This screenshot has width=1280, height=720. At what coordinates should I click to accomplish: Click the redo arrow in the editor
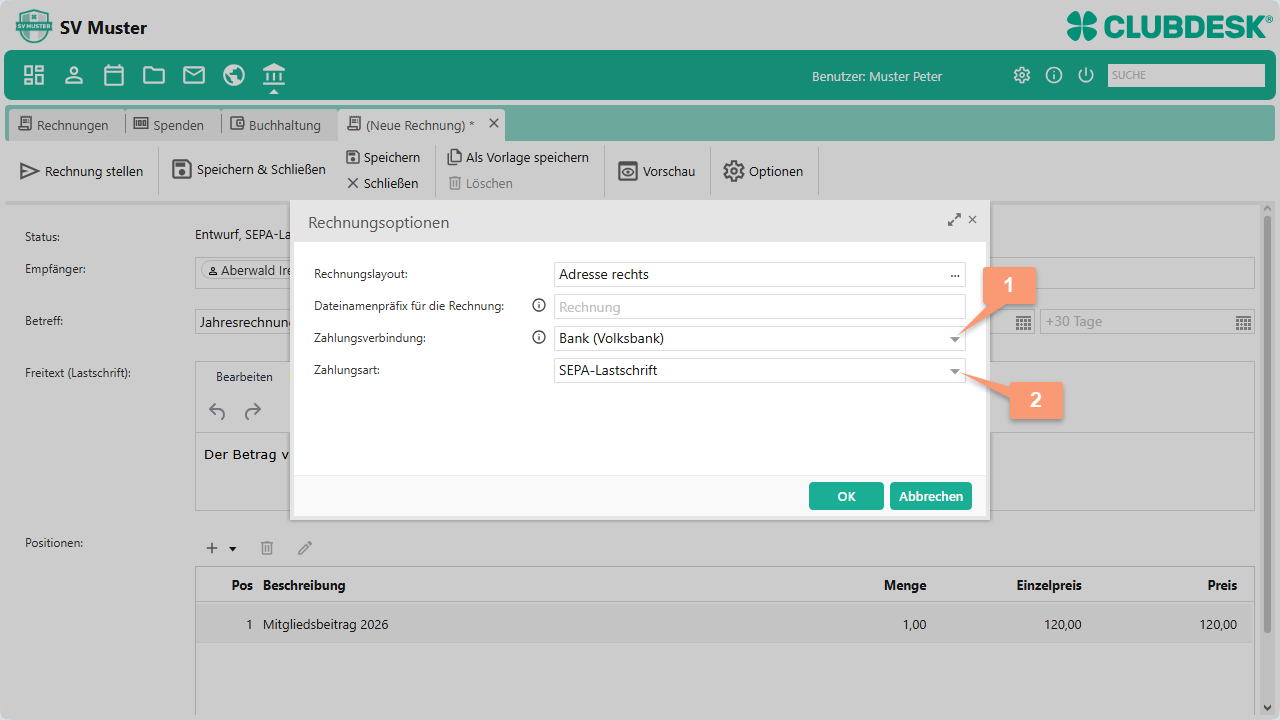pyautogui.click(x=253, y=410)
